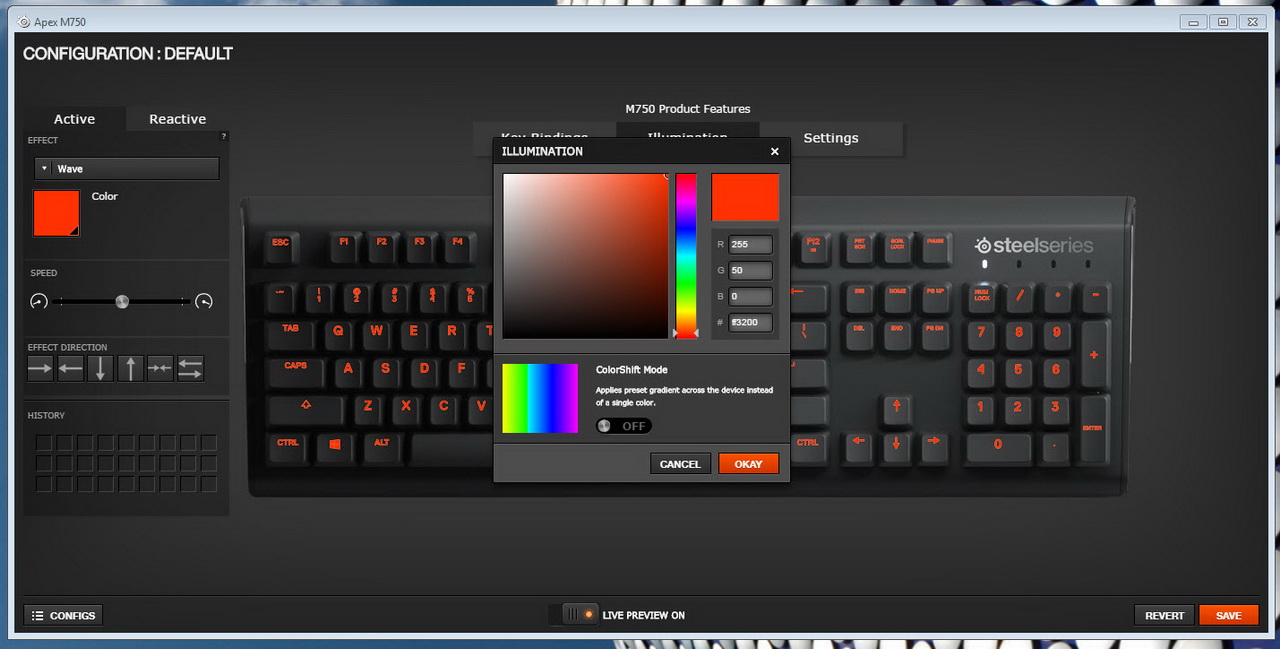This screenshot has width=1280, height=649.
Task: Click the Windows logo key on the keyboard
Action: (335, 445)
